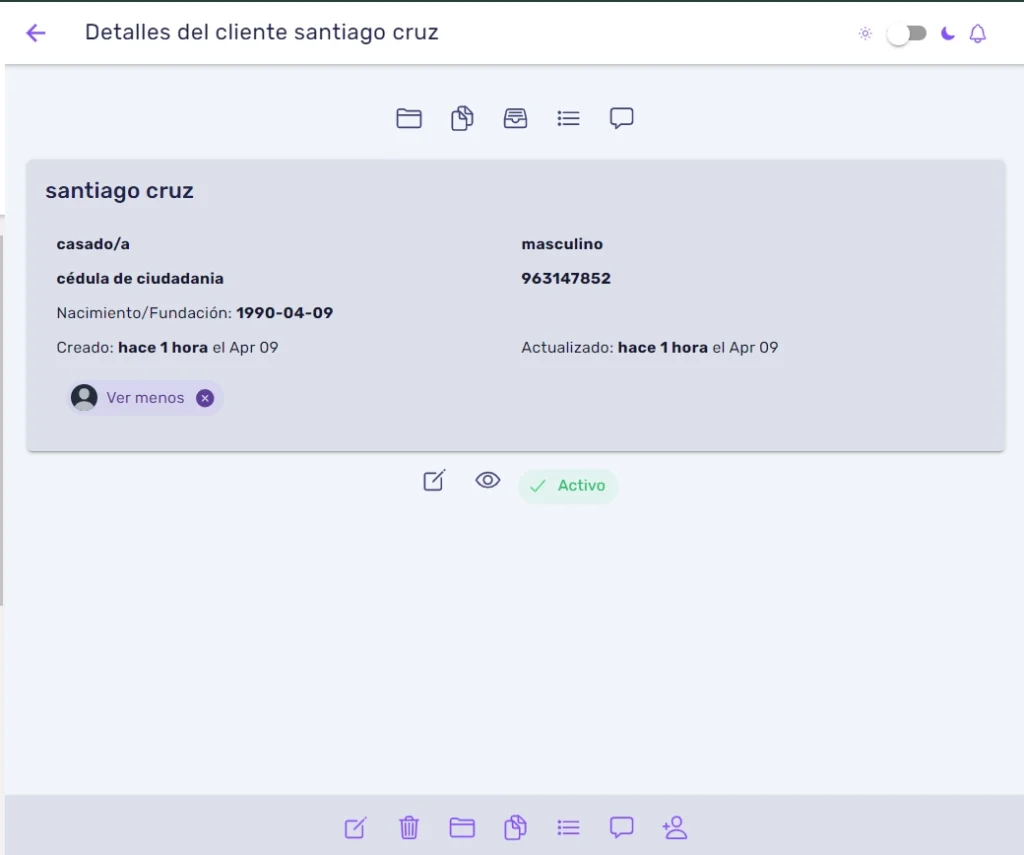Open the list icon above the client card
The width and height of the screenshot is (1024, 855).
pyautogui.click(x=568, y=118)
